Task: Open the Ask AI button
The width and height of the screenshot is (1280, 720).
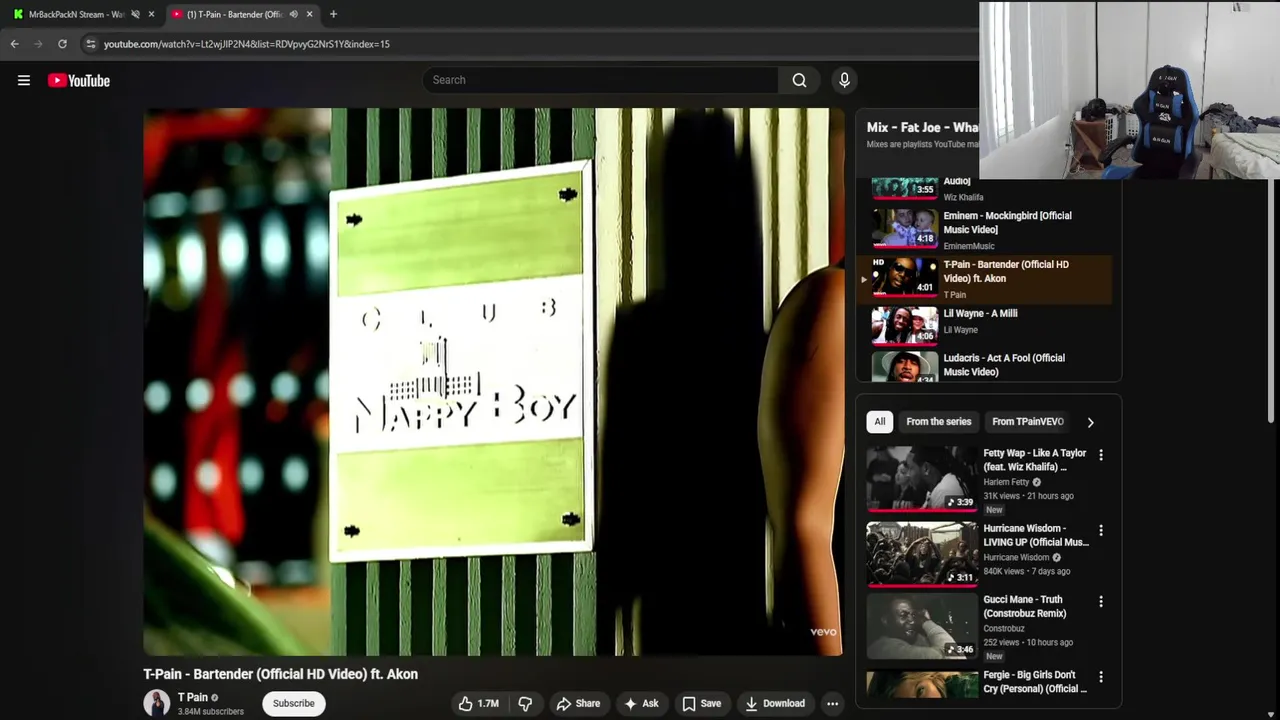Action: pyautogui.click(x=641, y=703)
